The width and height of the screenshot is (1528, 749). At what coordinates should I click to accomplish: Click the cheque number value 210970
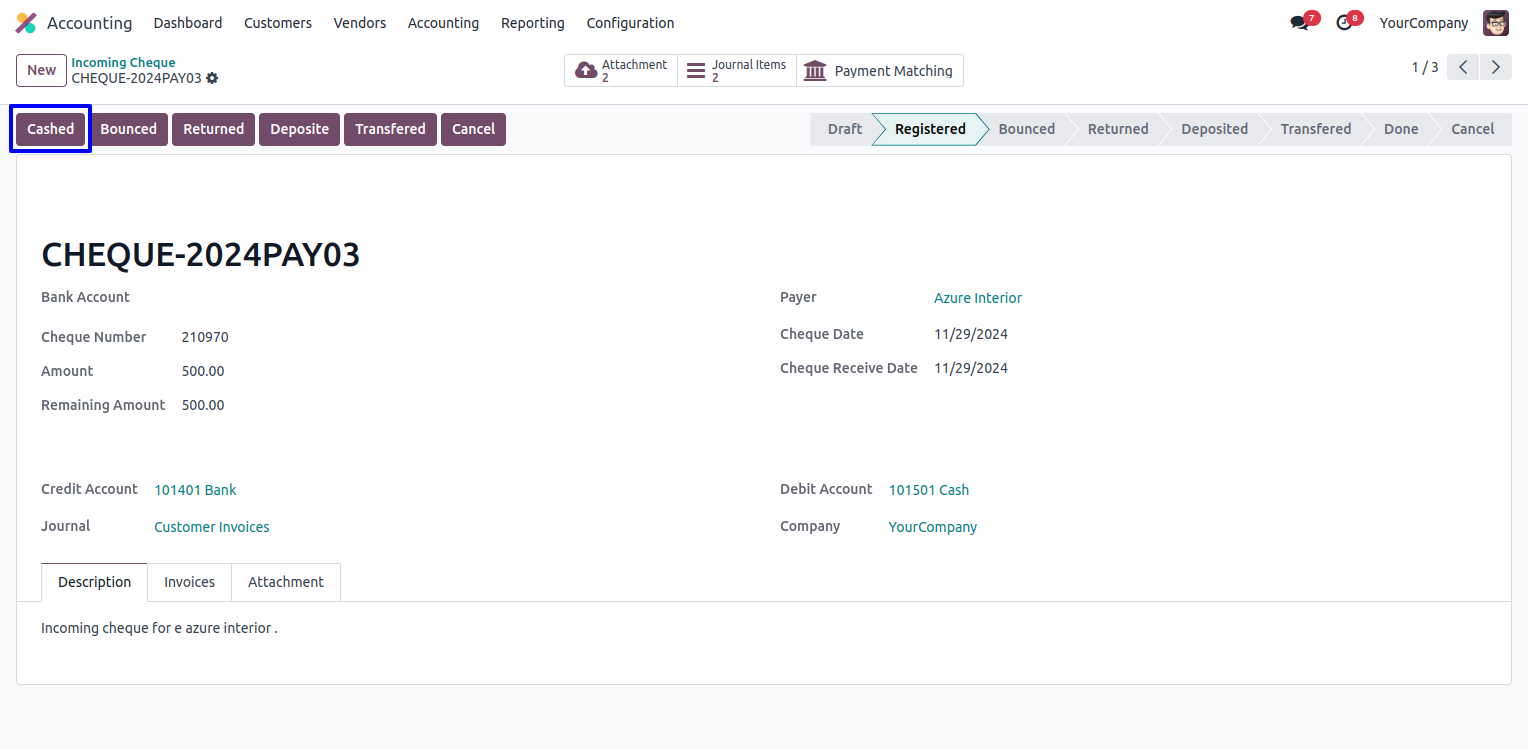click(205, 337)
